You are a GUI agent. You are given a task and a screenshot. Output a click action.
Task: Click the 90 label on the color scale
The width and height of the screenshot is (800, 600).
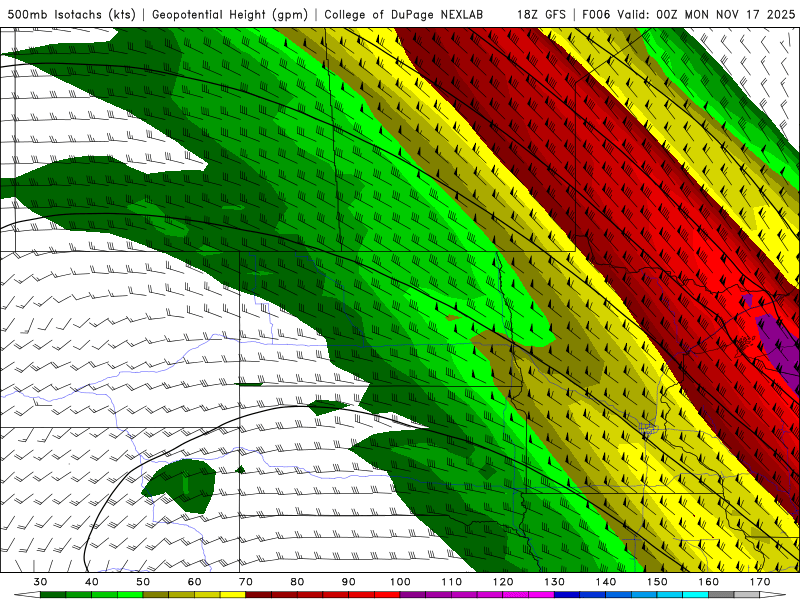coord(348,582)
